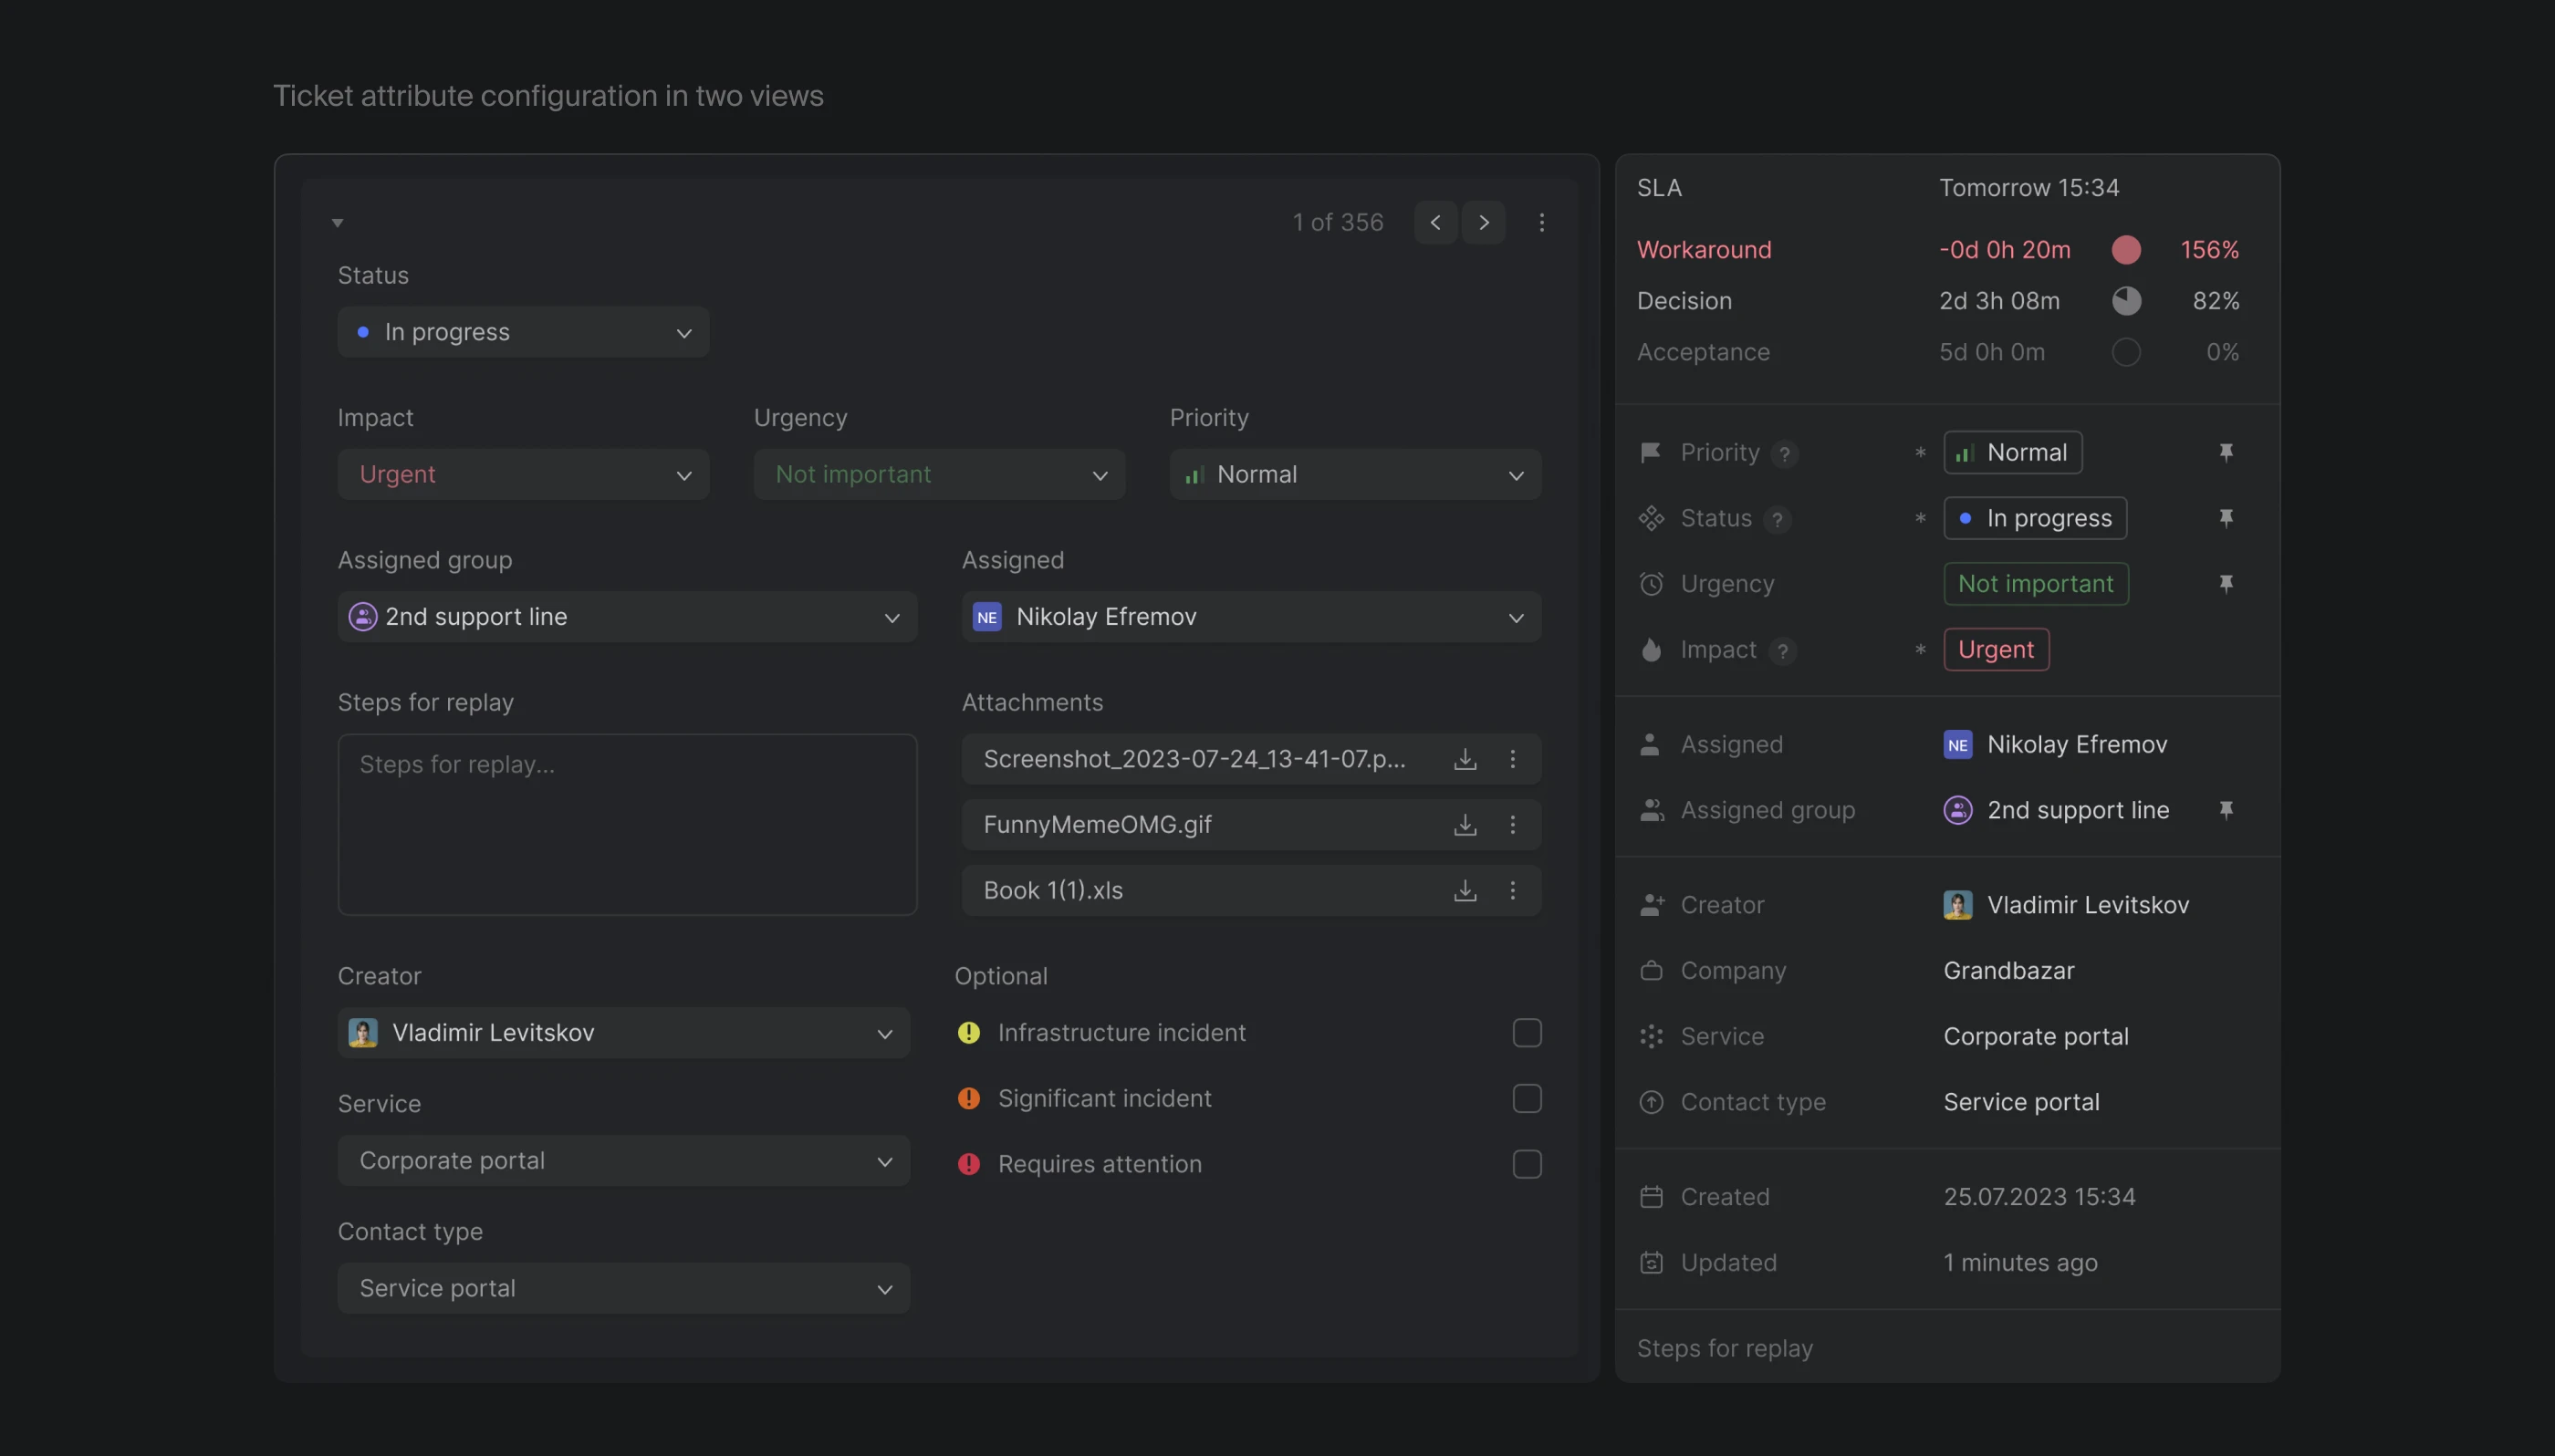Open options for Book 1(1).xls attachment

click(1512, 890)
